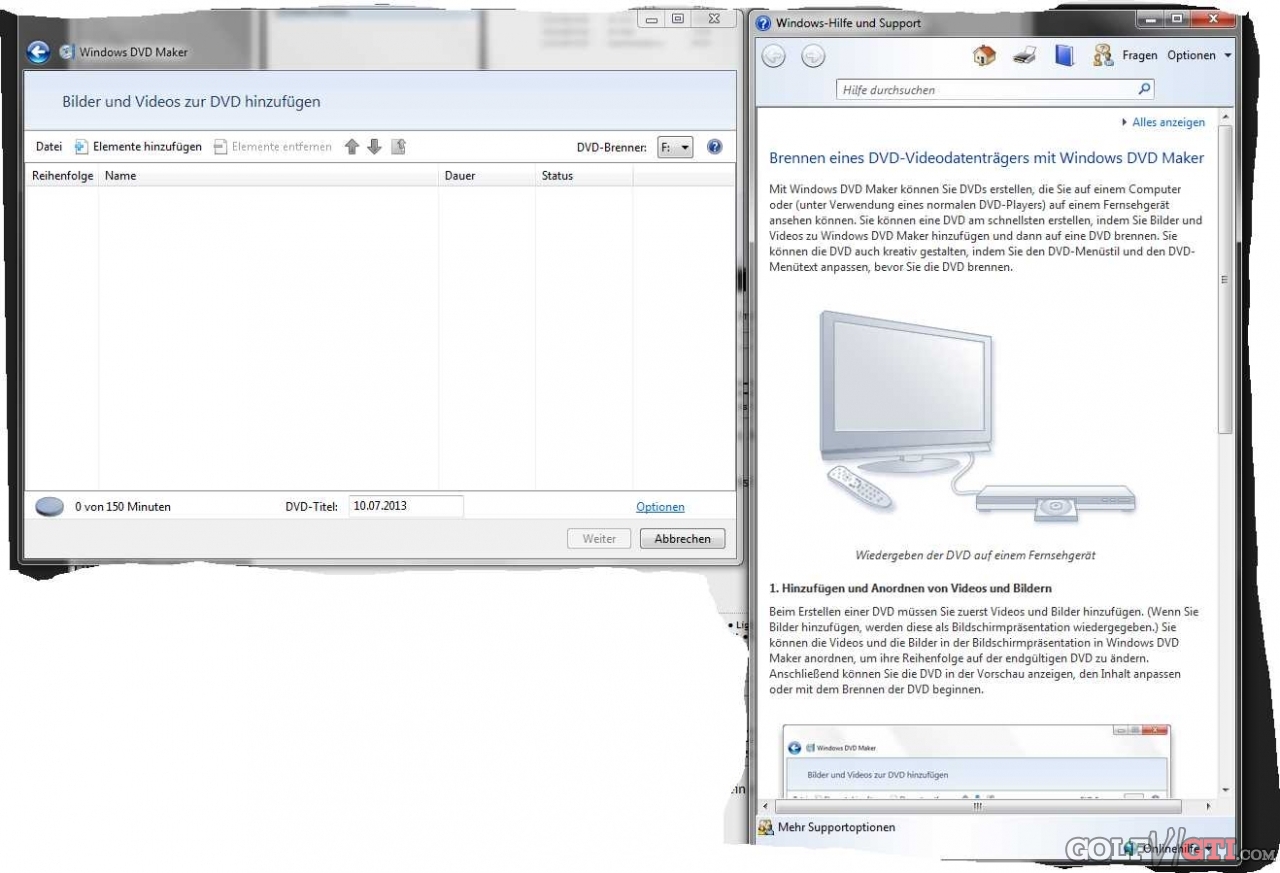Click the Bilder und Videos zur DVD hinzufügen heading

coord(191,102)
